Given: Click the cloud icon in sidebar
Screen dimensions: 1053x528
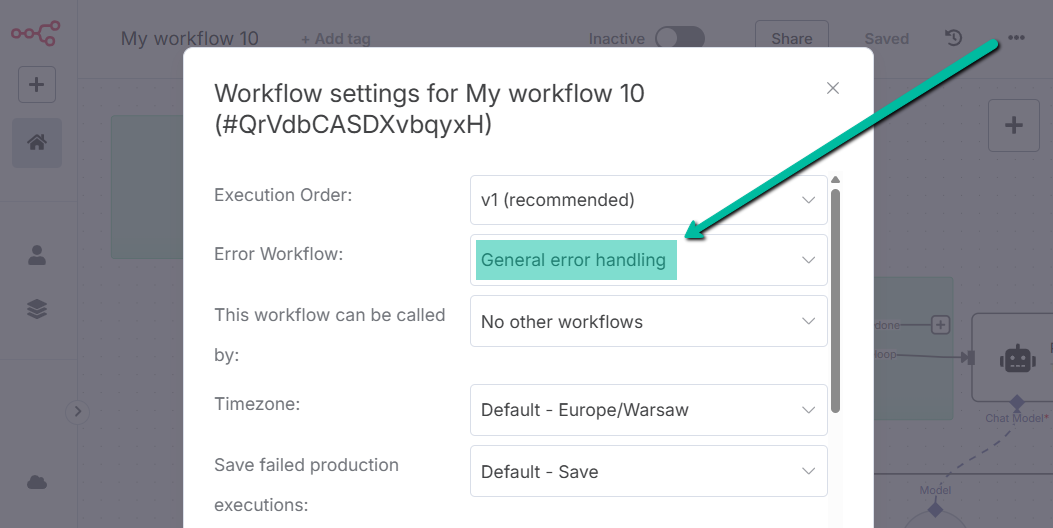Looking at the screenshot, I should 37,483.
